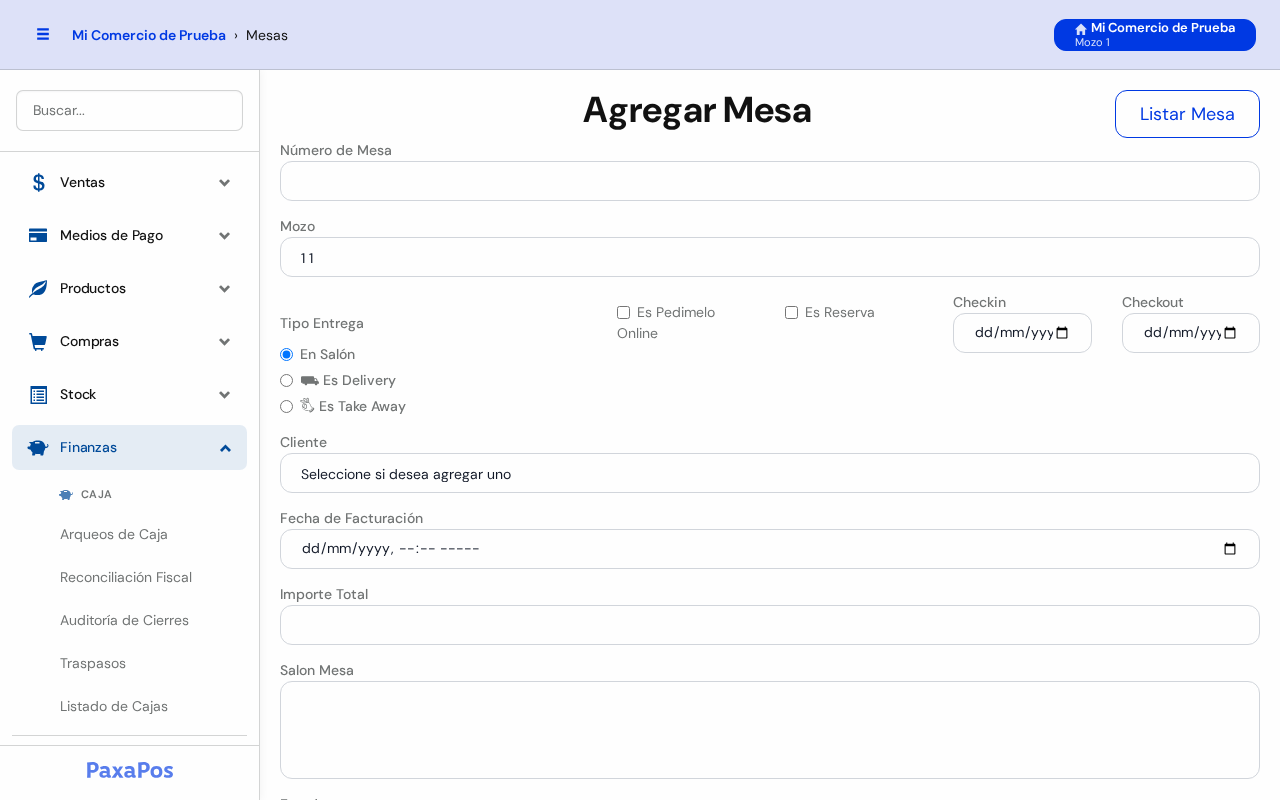Viewport: 1280px width, 800px height.
Task: Click the Stock list icon
Action: tap(38, 394)
